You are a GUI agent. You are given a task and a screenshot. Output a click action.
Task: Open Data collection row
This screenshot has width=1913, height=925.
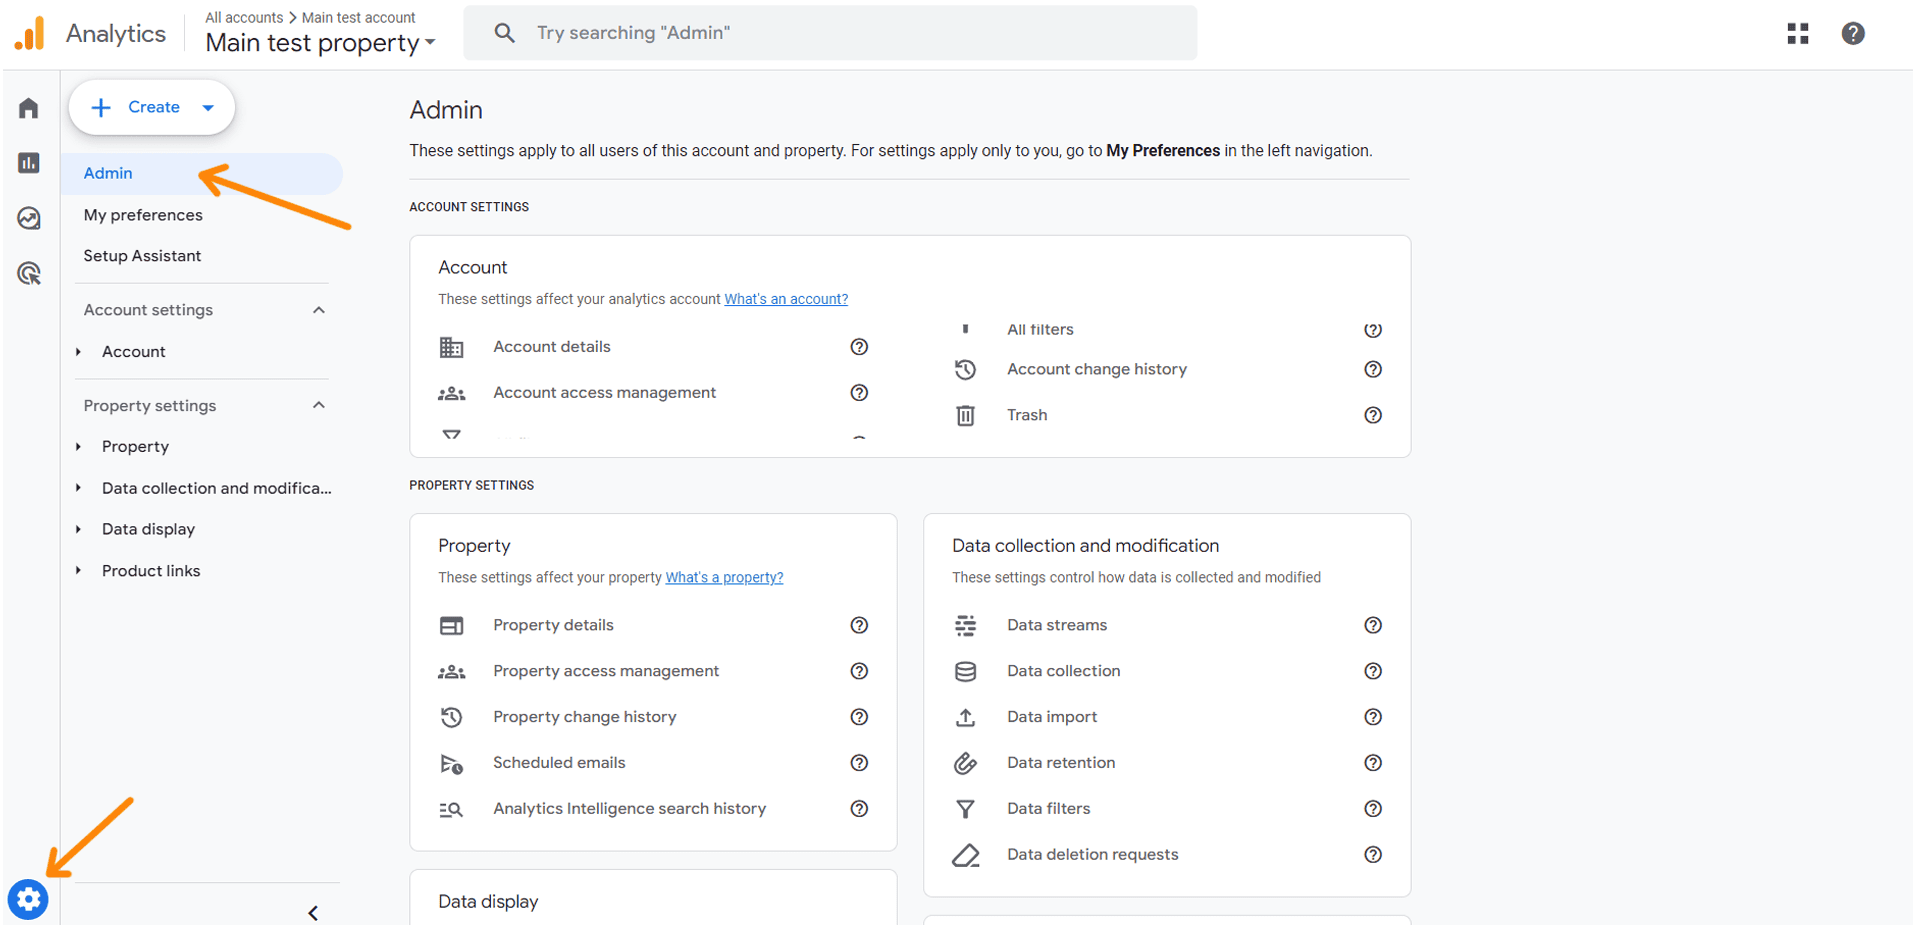coord(1167,671)
